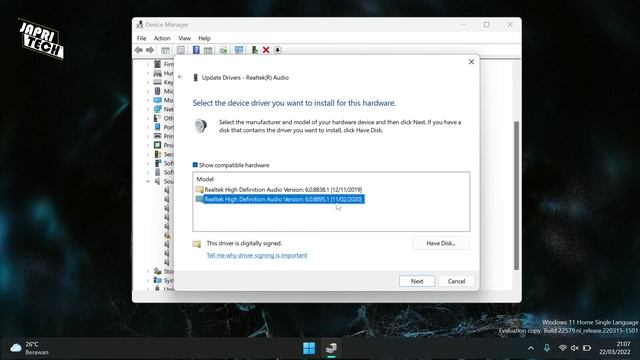
Task: Click the Disable device down-arrow toolbar icon
Action: pyautogui.click(x=278, y=50)
